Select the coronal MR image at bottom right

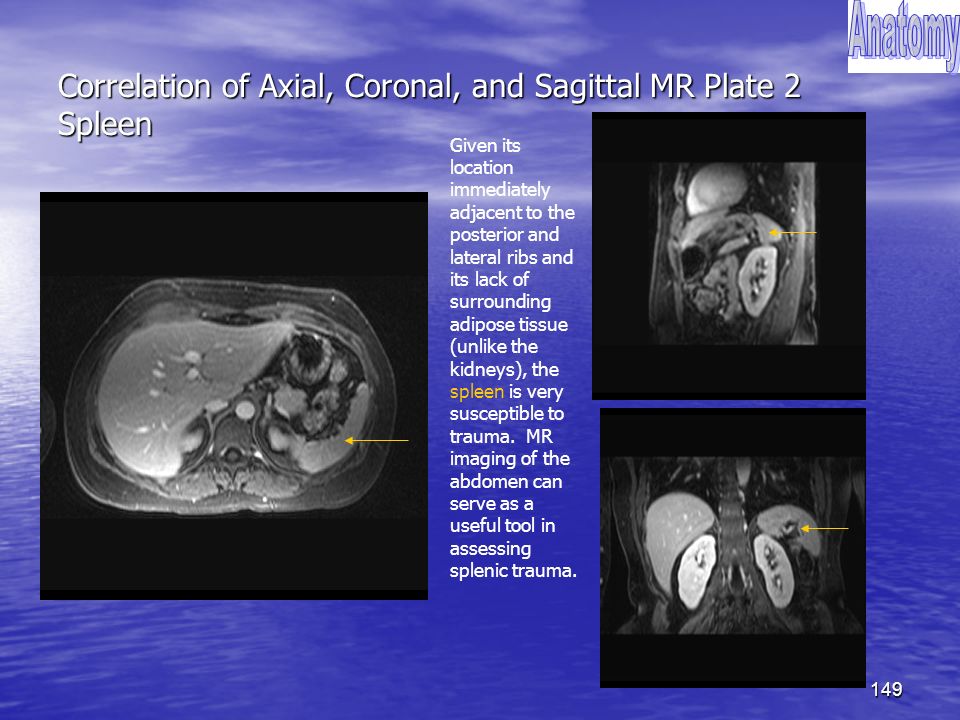733,548
